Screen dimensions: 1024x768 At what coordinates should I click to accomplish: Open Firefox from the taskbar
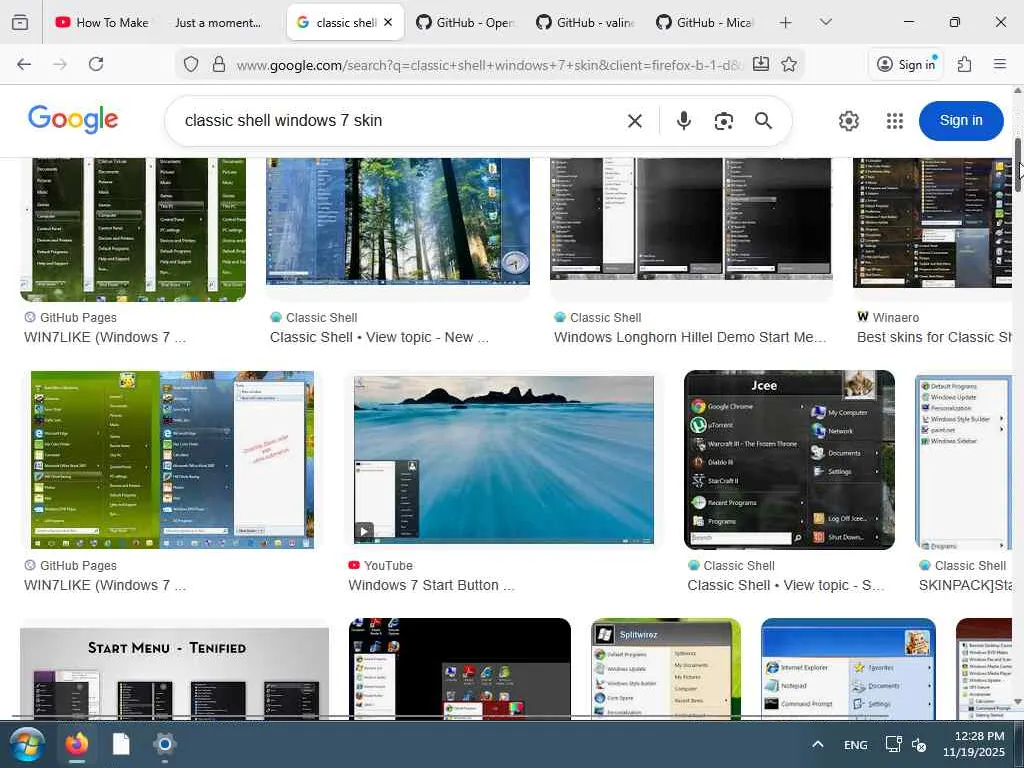pos(76,744)
